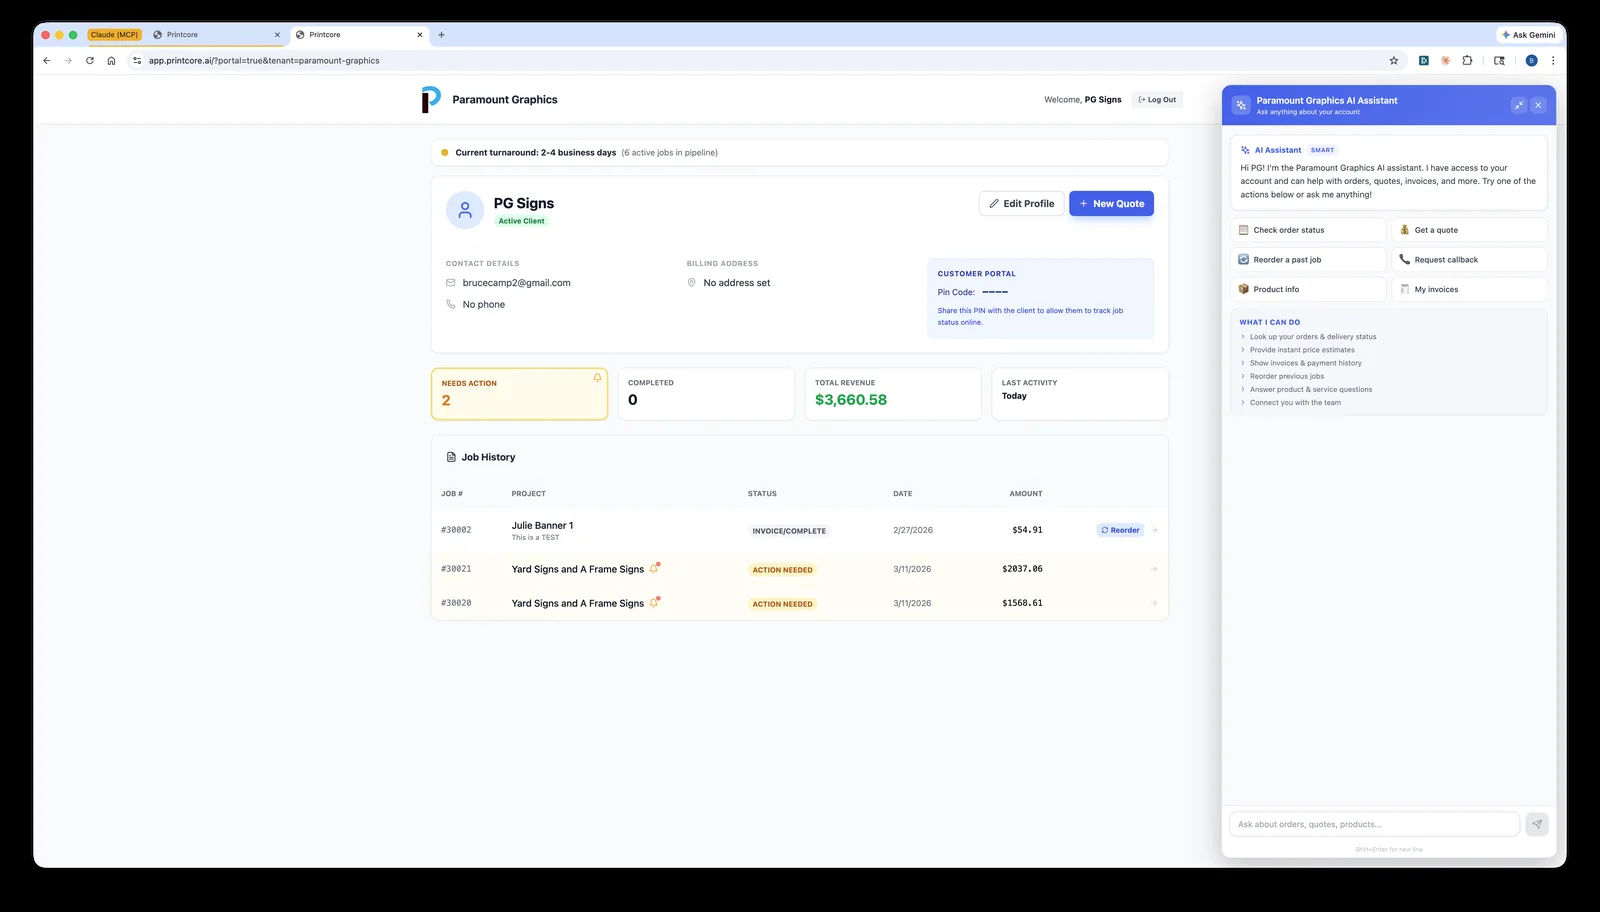Image resolution: width=1600 pixels, height=912 pixels.
Task: Click the Ask Gemini button
Action: 1528,35
